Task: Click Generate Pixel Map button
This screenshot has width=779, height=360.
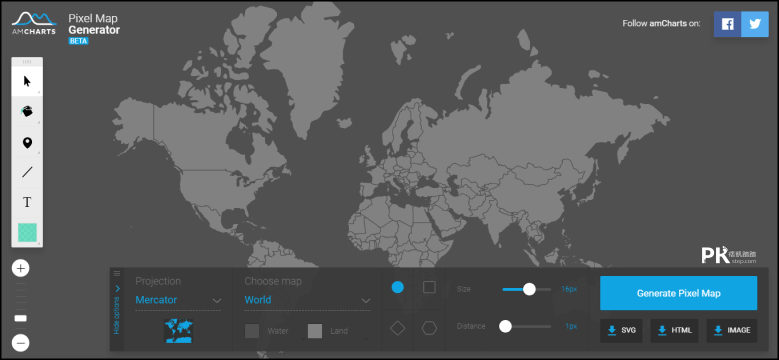Action: pyautogui.click(x=678, y=293)
